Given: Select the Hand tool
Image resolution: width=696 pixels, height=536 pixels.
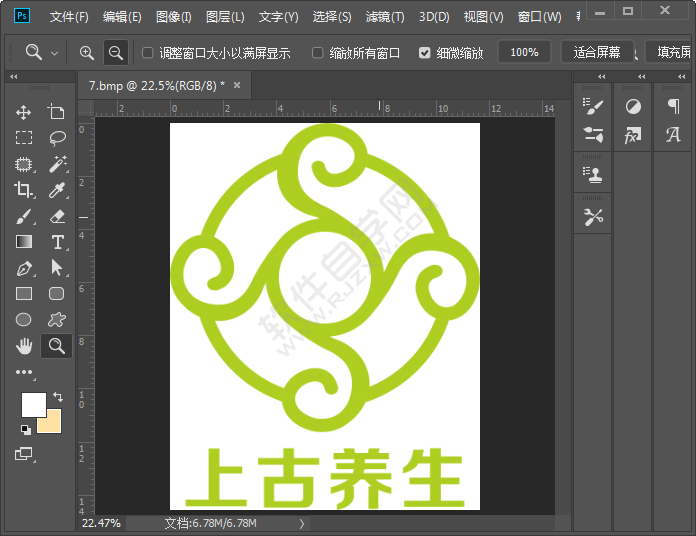Looking at the screenshot, I should [x=24, y=346].
